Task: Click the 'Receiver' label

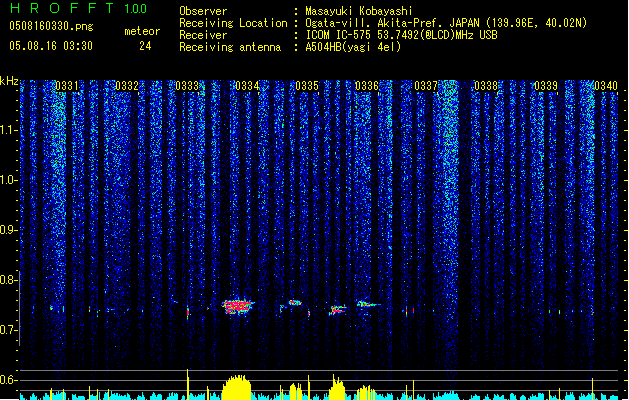Action: [x=203, y=35]
